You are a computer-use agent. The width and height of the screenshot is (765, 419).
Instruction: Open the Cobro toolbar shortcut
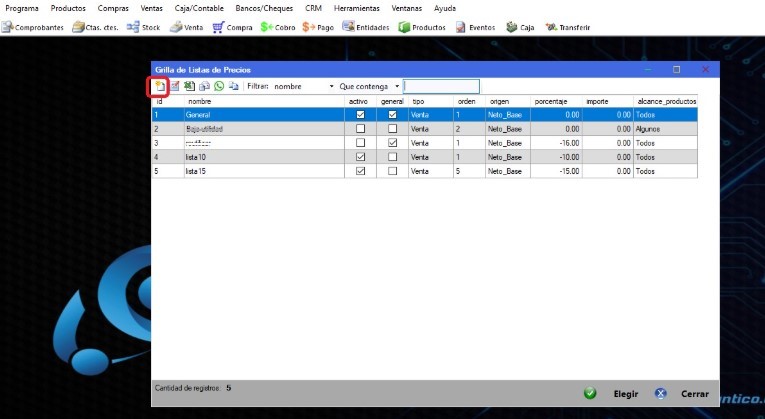[278, 27]
